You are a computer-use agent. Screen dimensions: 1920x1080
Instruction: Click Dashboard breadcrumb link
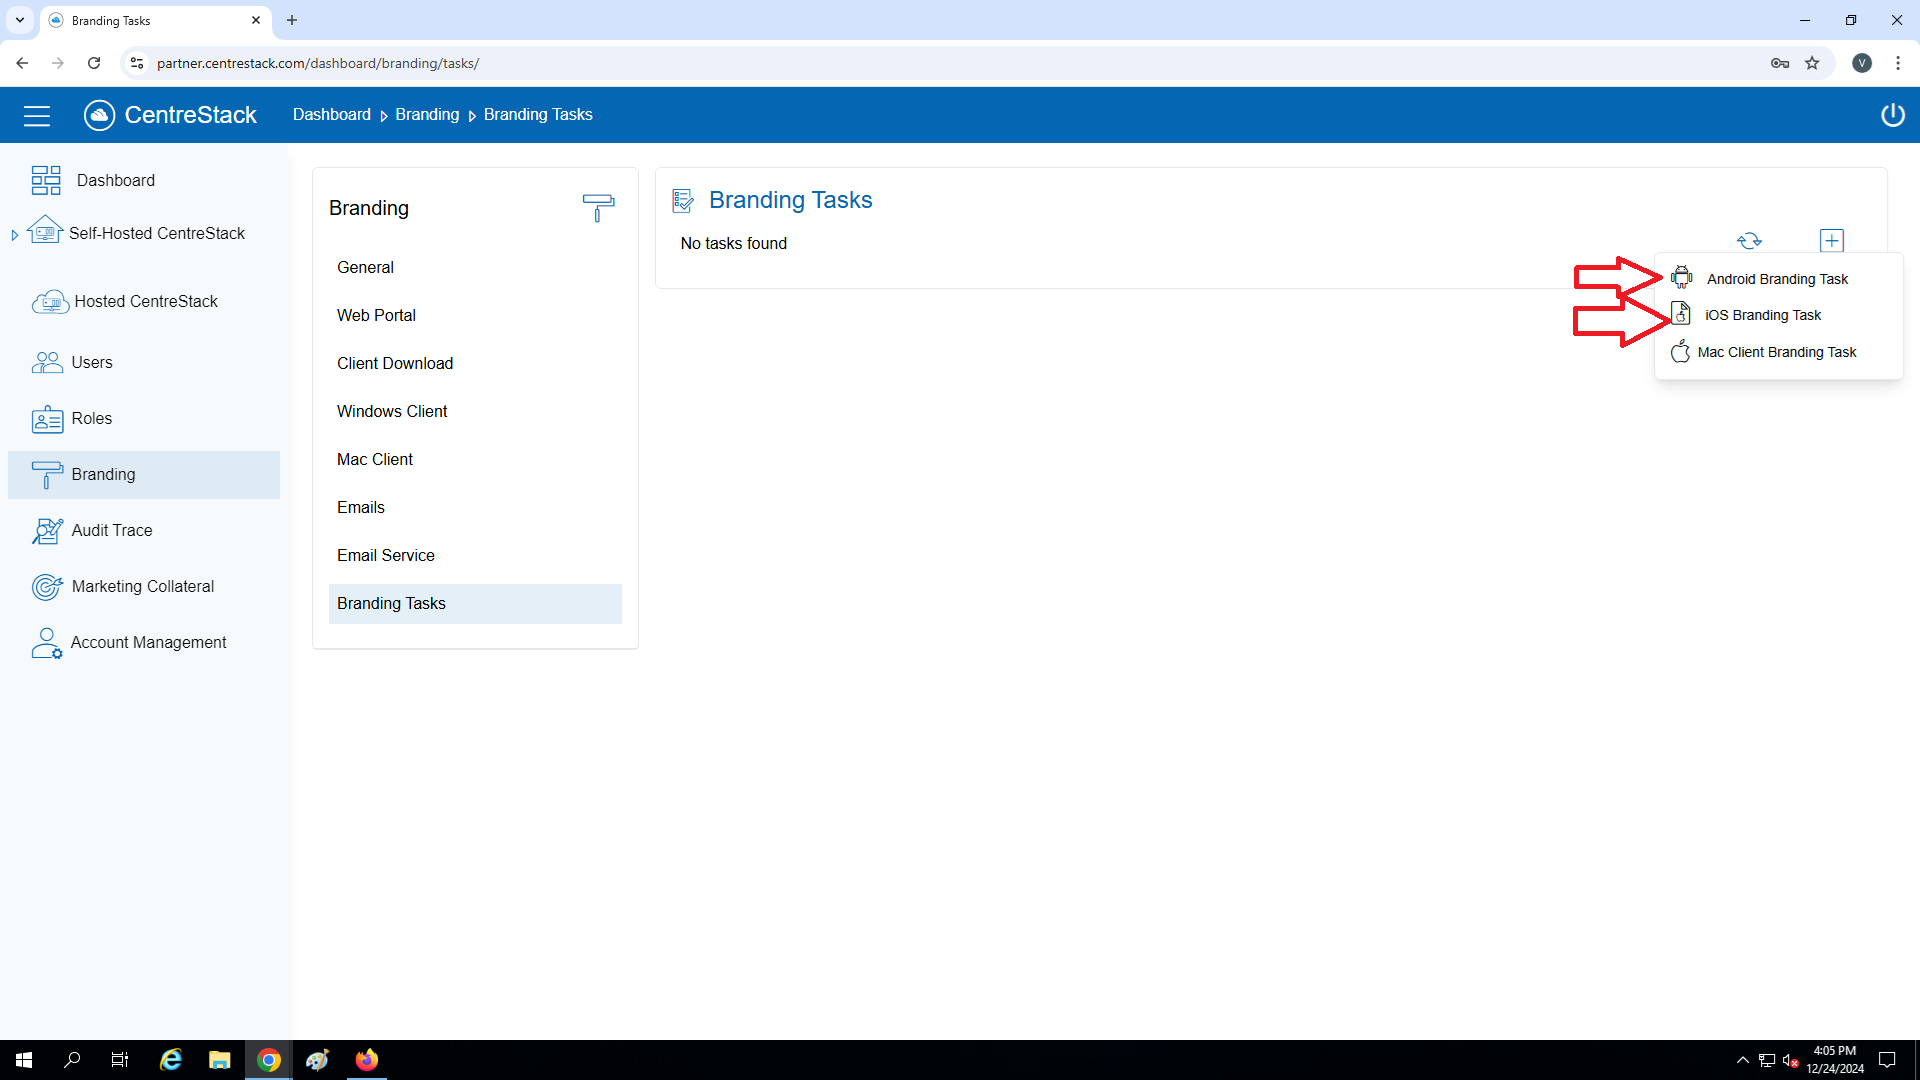pyautogui.click(x=331, y=115)
